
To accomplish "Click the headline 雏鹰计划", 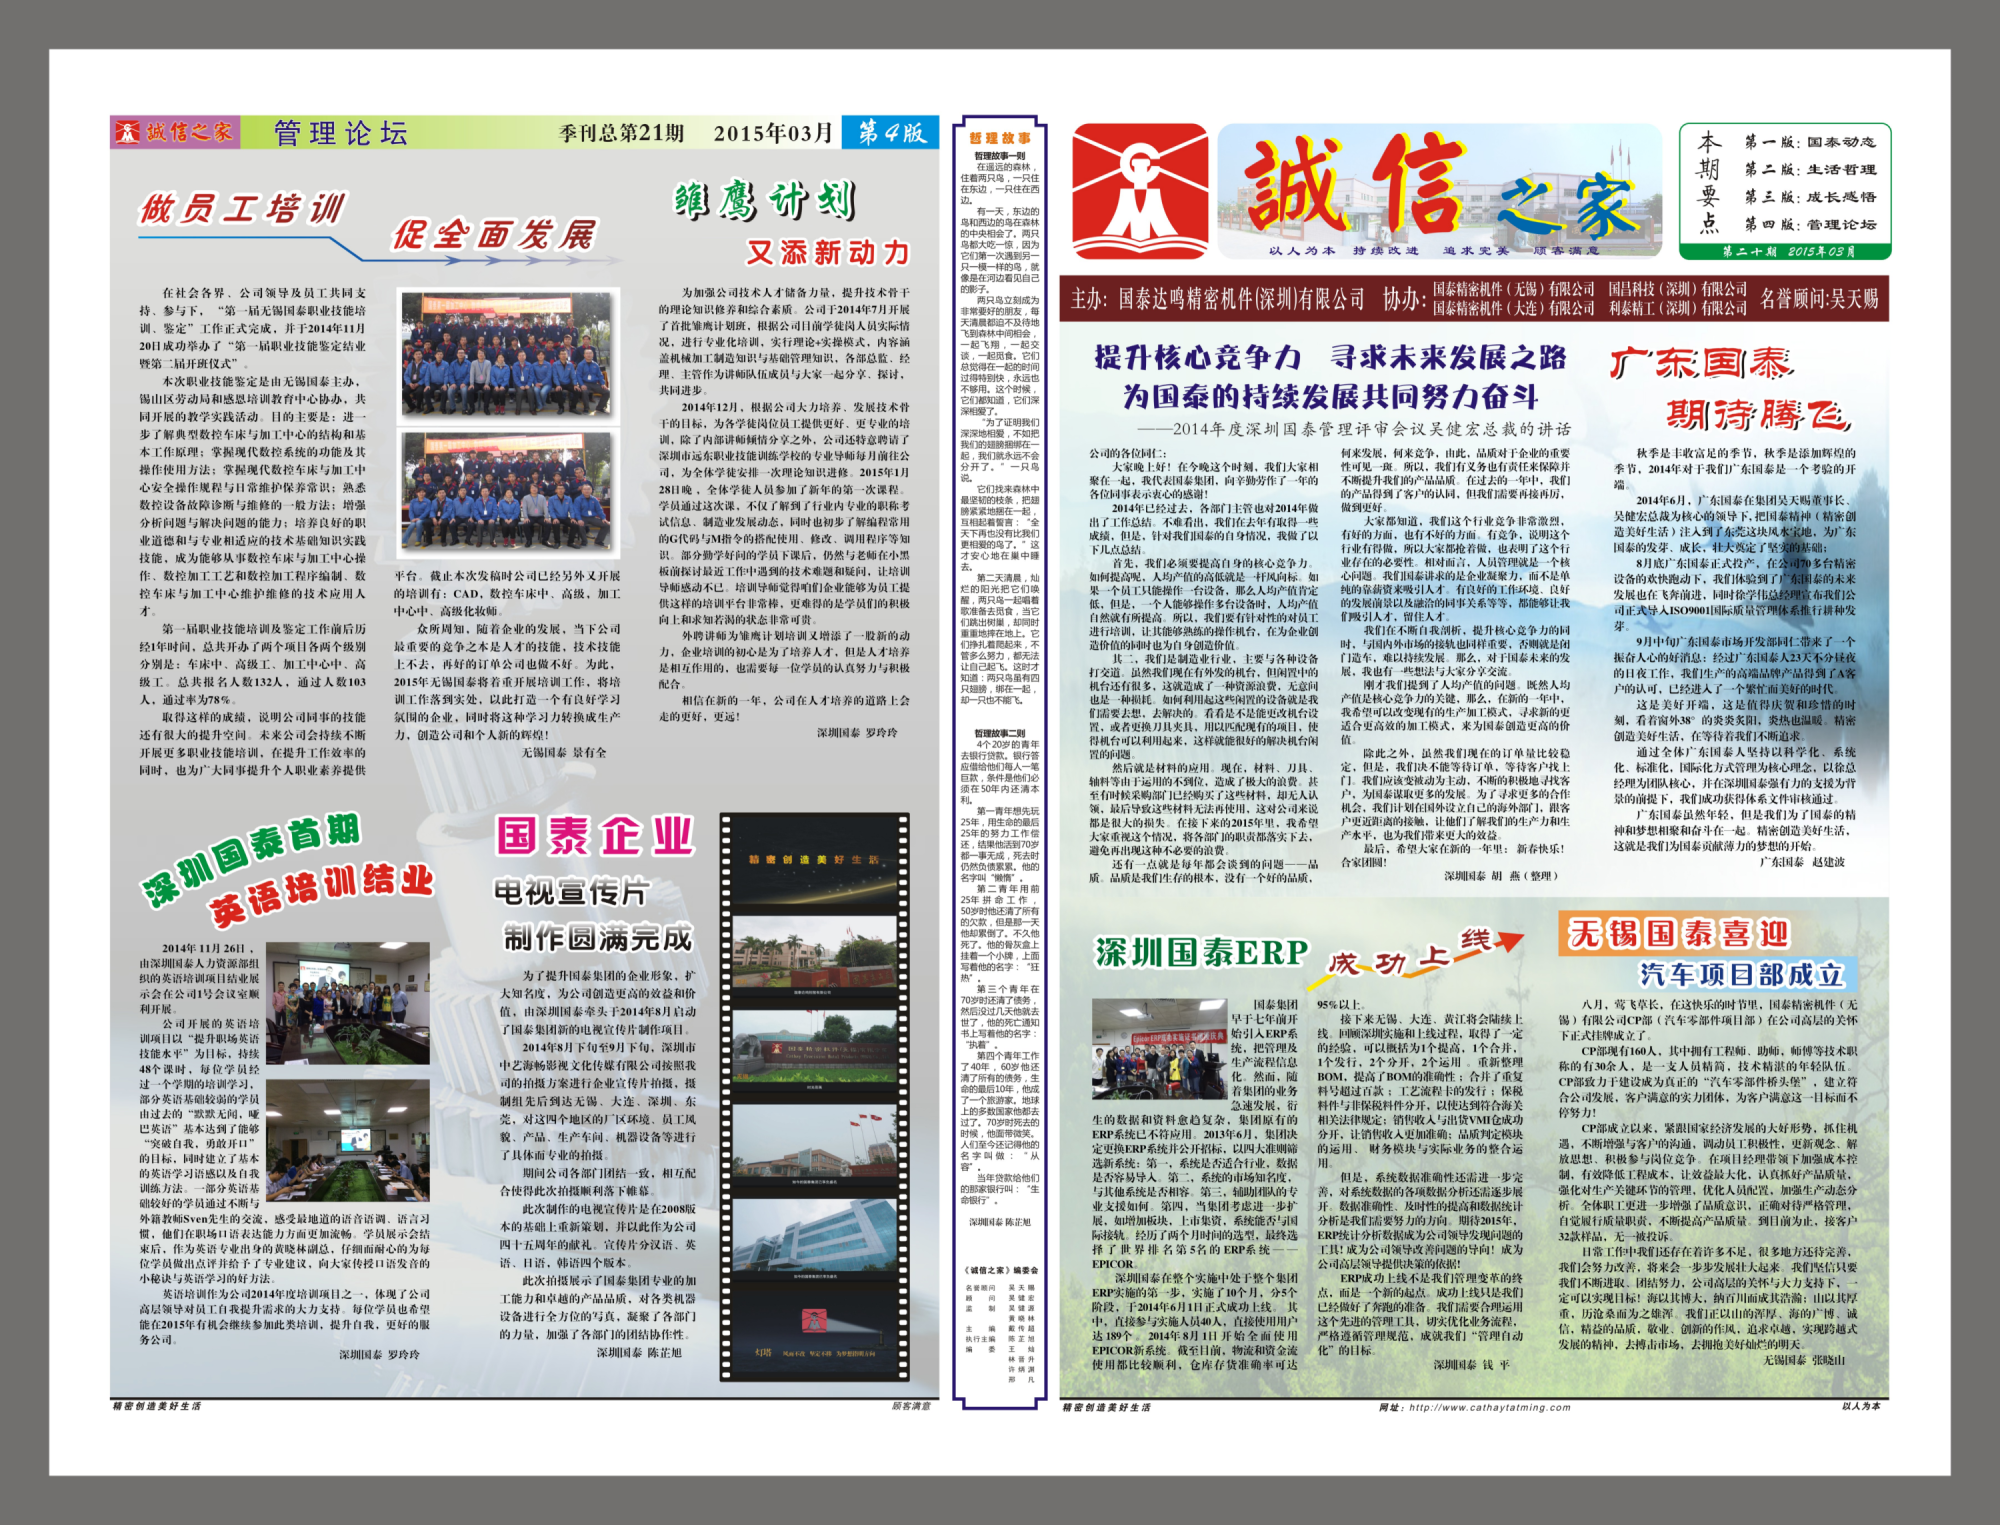I will [x=766, y=202].
